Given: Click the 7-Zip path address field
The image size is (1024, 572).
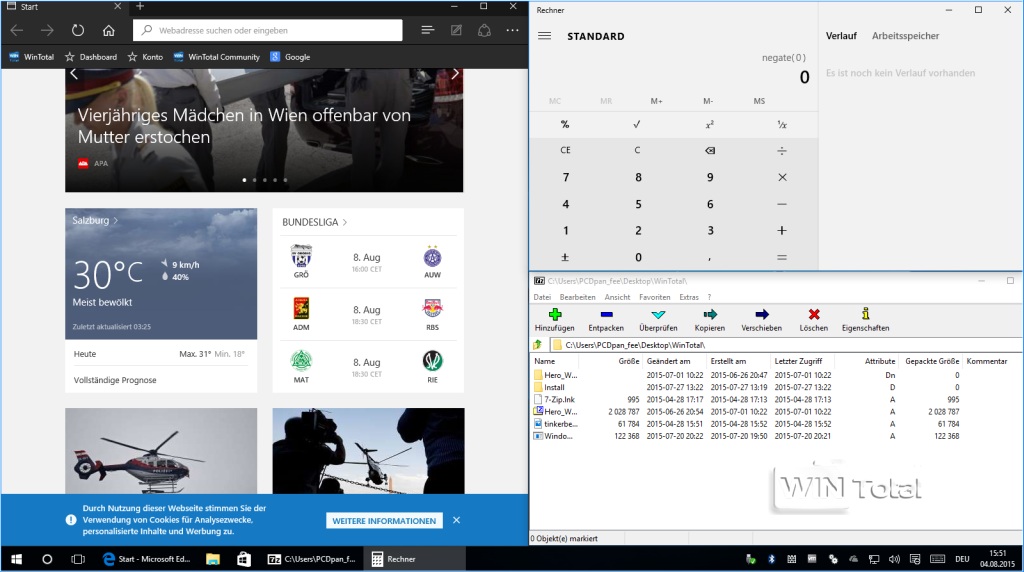Looking at the screenshot, I should [784, 345].
